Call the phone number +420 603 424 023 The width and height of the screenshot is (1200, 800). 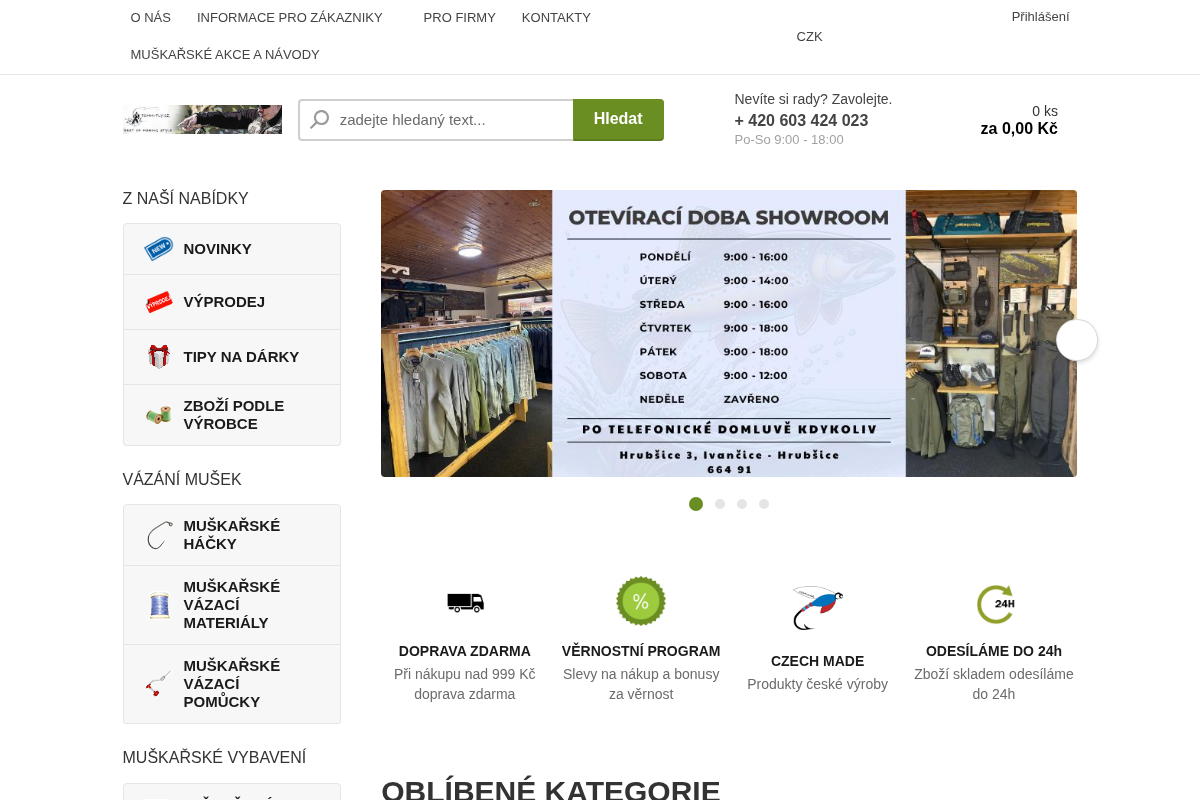pyautogui.click(x=801, y=121)
